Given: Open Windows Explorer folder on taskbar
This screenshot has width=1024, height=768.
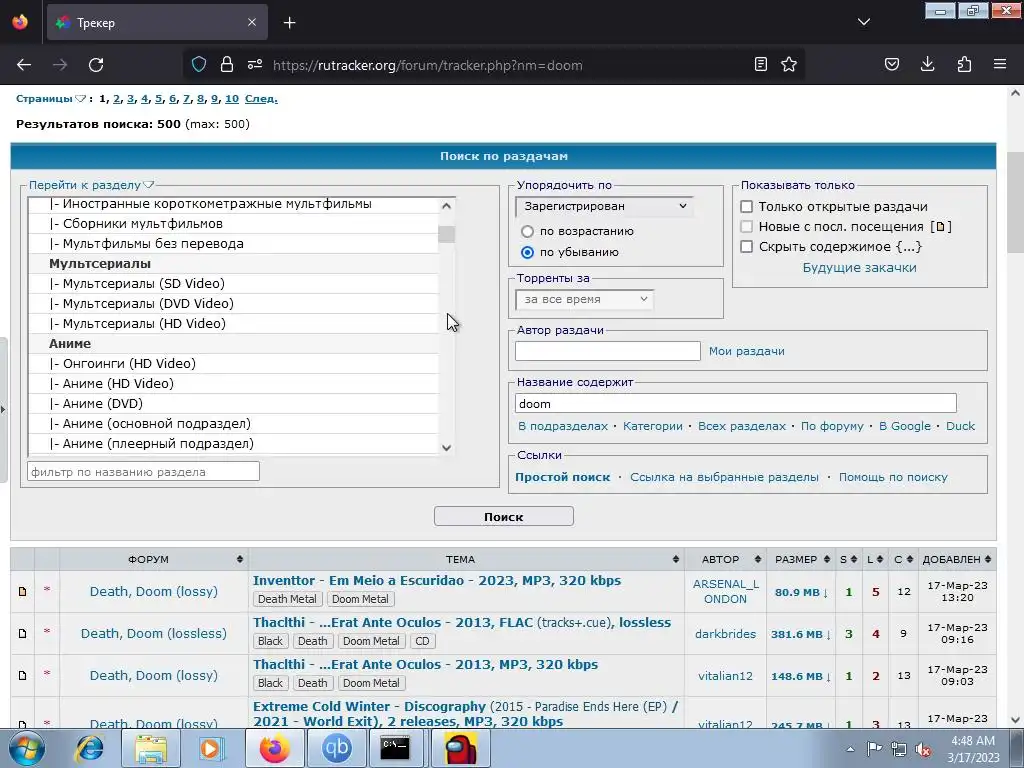Looking at the screenshot, I should coord(150,748).
